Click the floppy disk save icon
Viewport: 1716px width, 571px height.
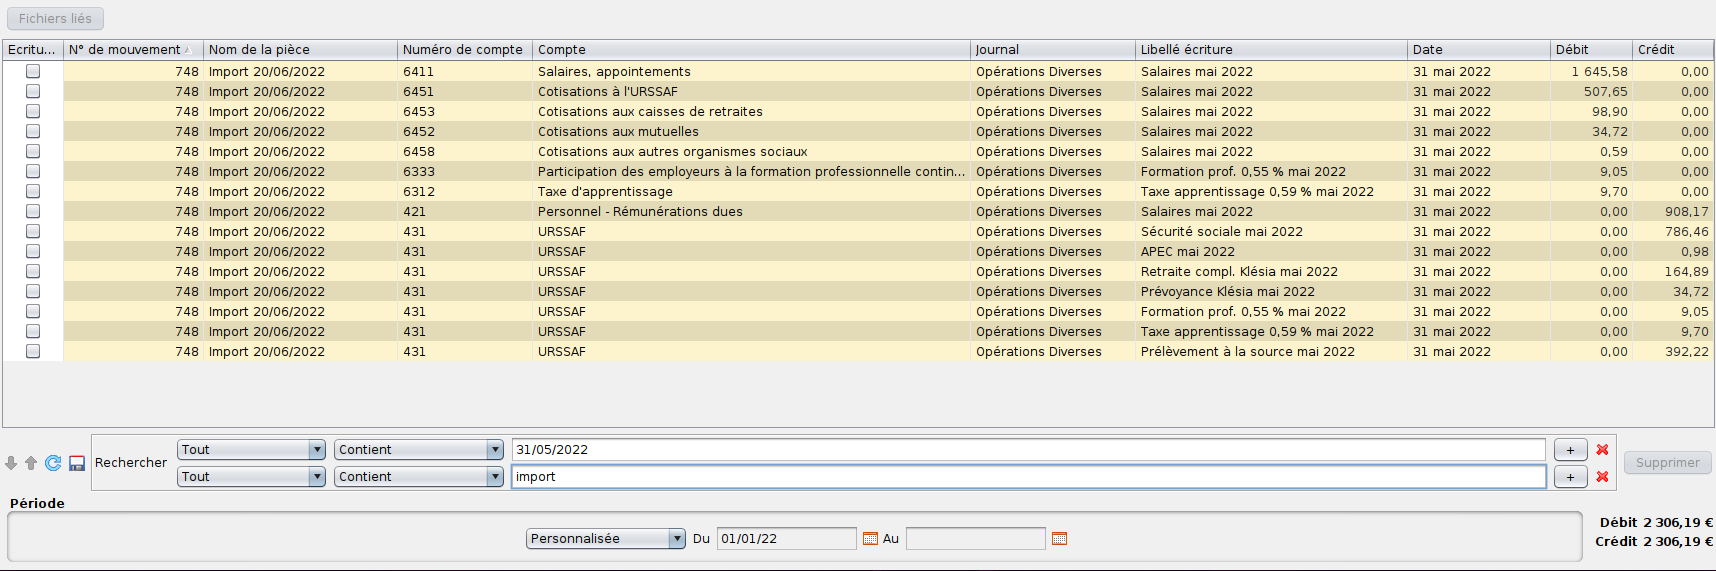click(x=76, y=463)
